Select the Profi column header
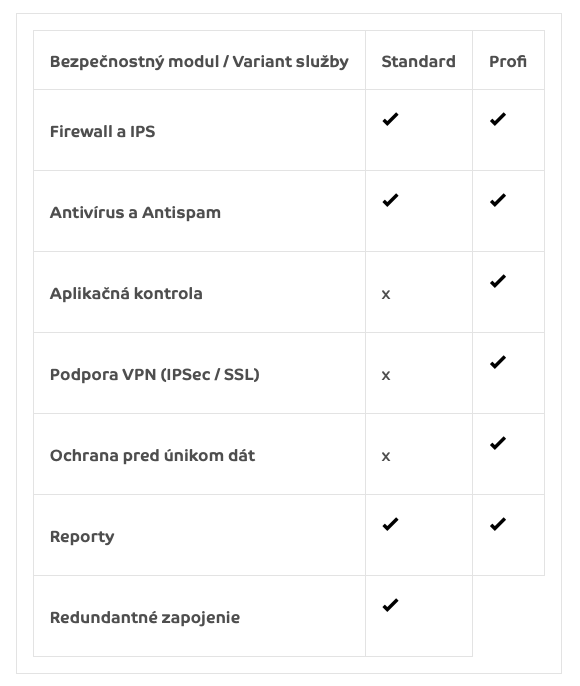Viewport: 580px width, 686px height. click(508, 61)
